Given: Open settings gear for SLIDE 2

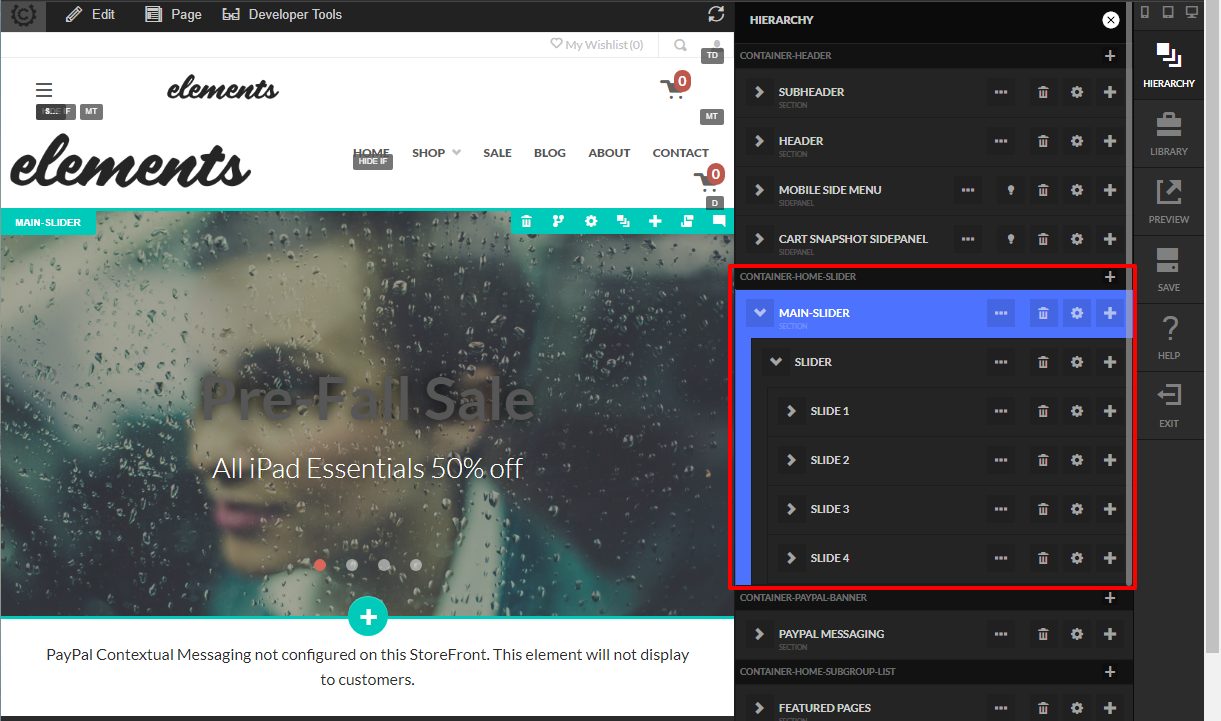Looking at the screenshot, I should pyautogui.click(x=1077, y=460).
